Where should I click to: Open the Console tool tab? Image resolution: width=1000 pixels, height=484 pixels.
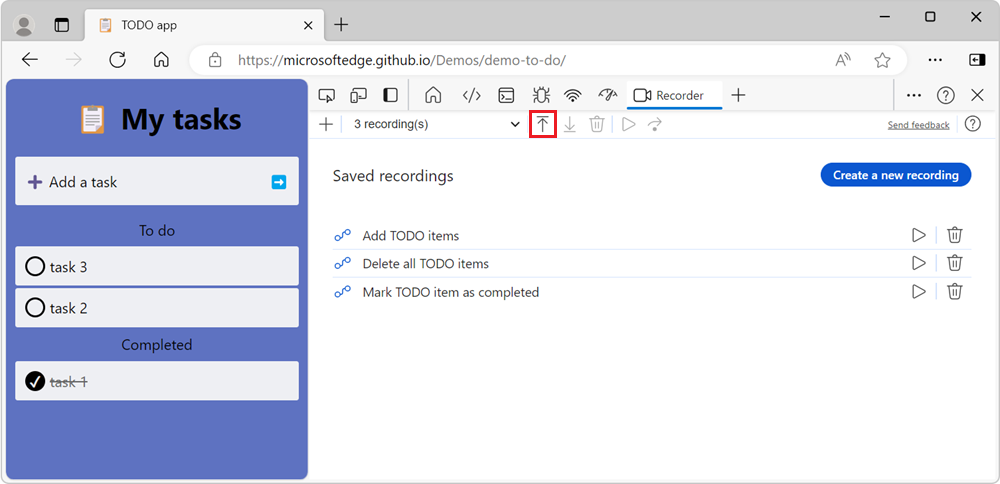(506, 96)
